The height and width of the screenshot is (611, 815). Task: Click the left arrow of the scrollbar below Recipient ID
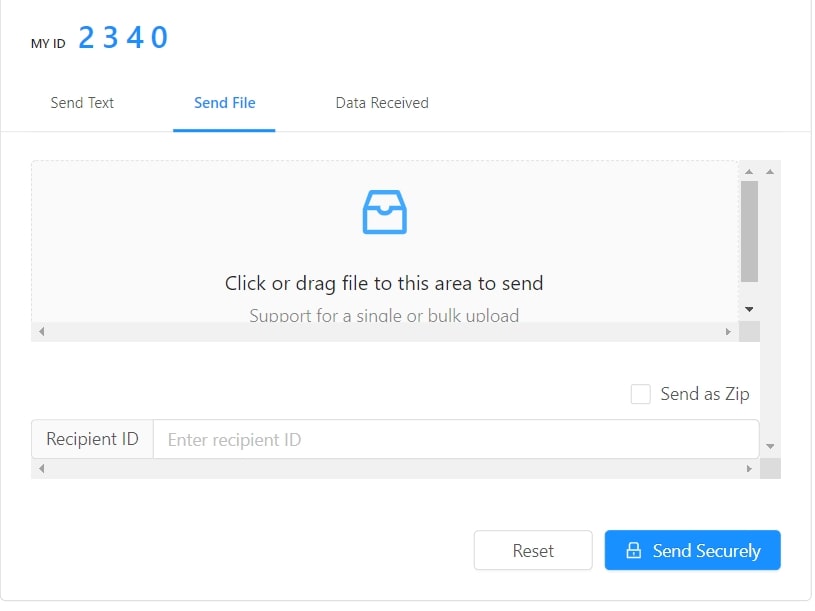41,468
